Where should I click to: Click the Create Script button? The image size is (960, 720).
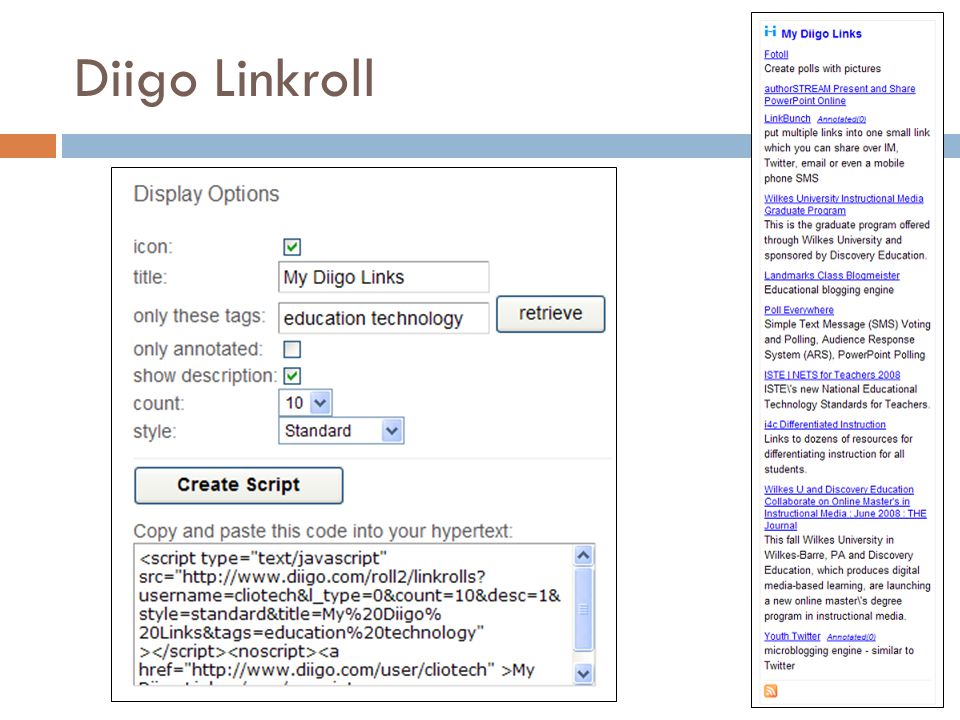tap(239, 486)
